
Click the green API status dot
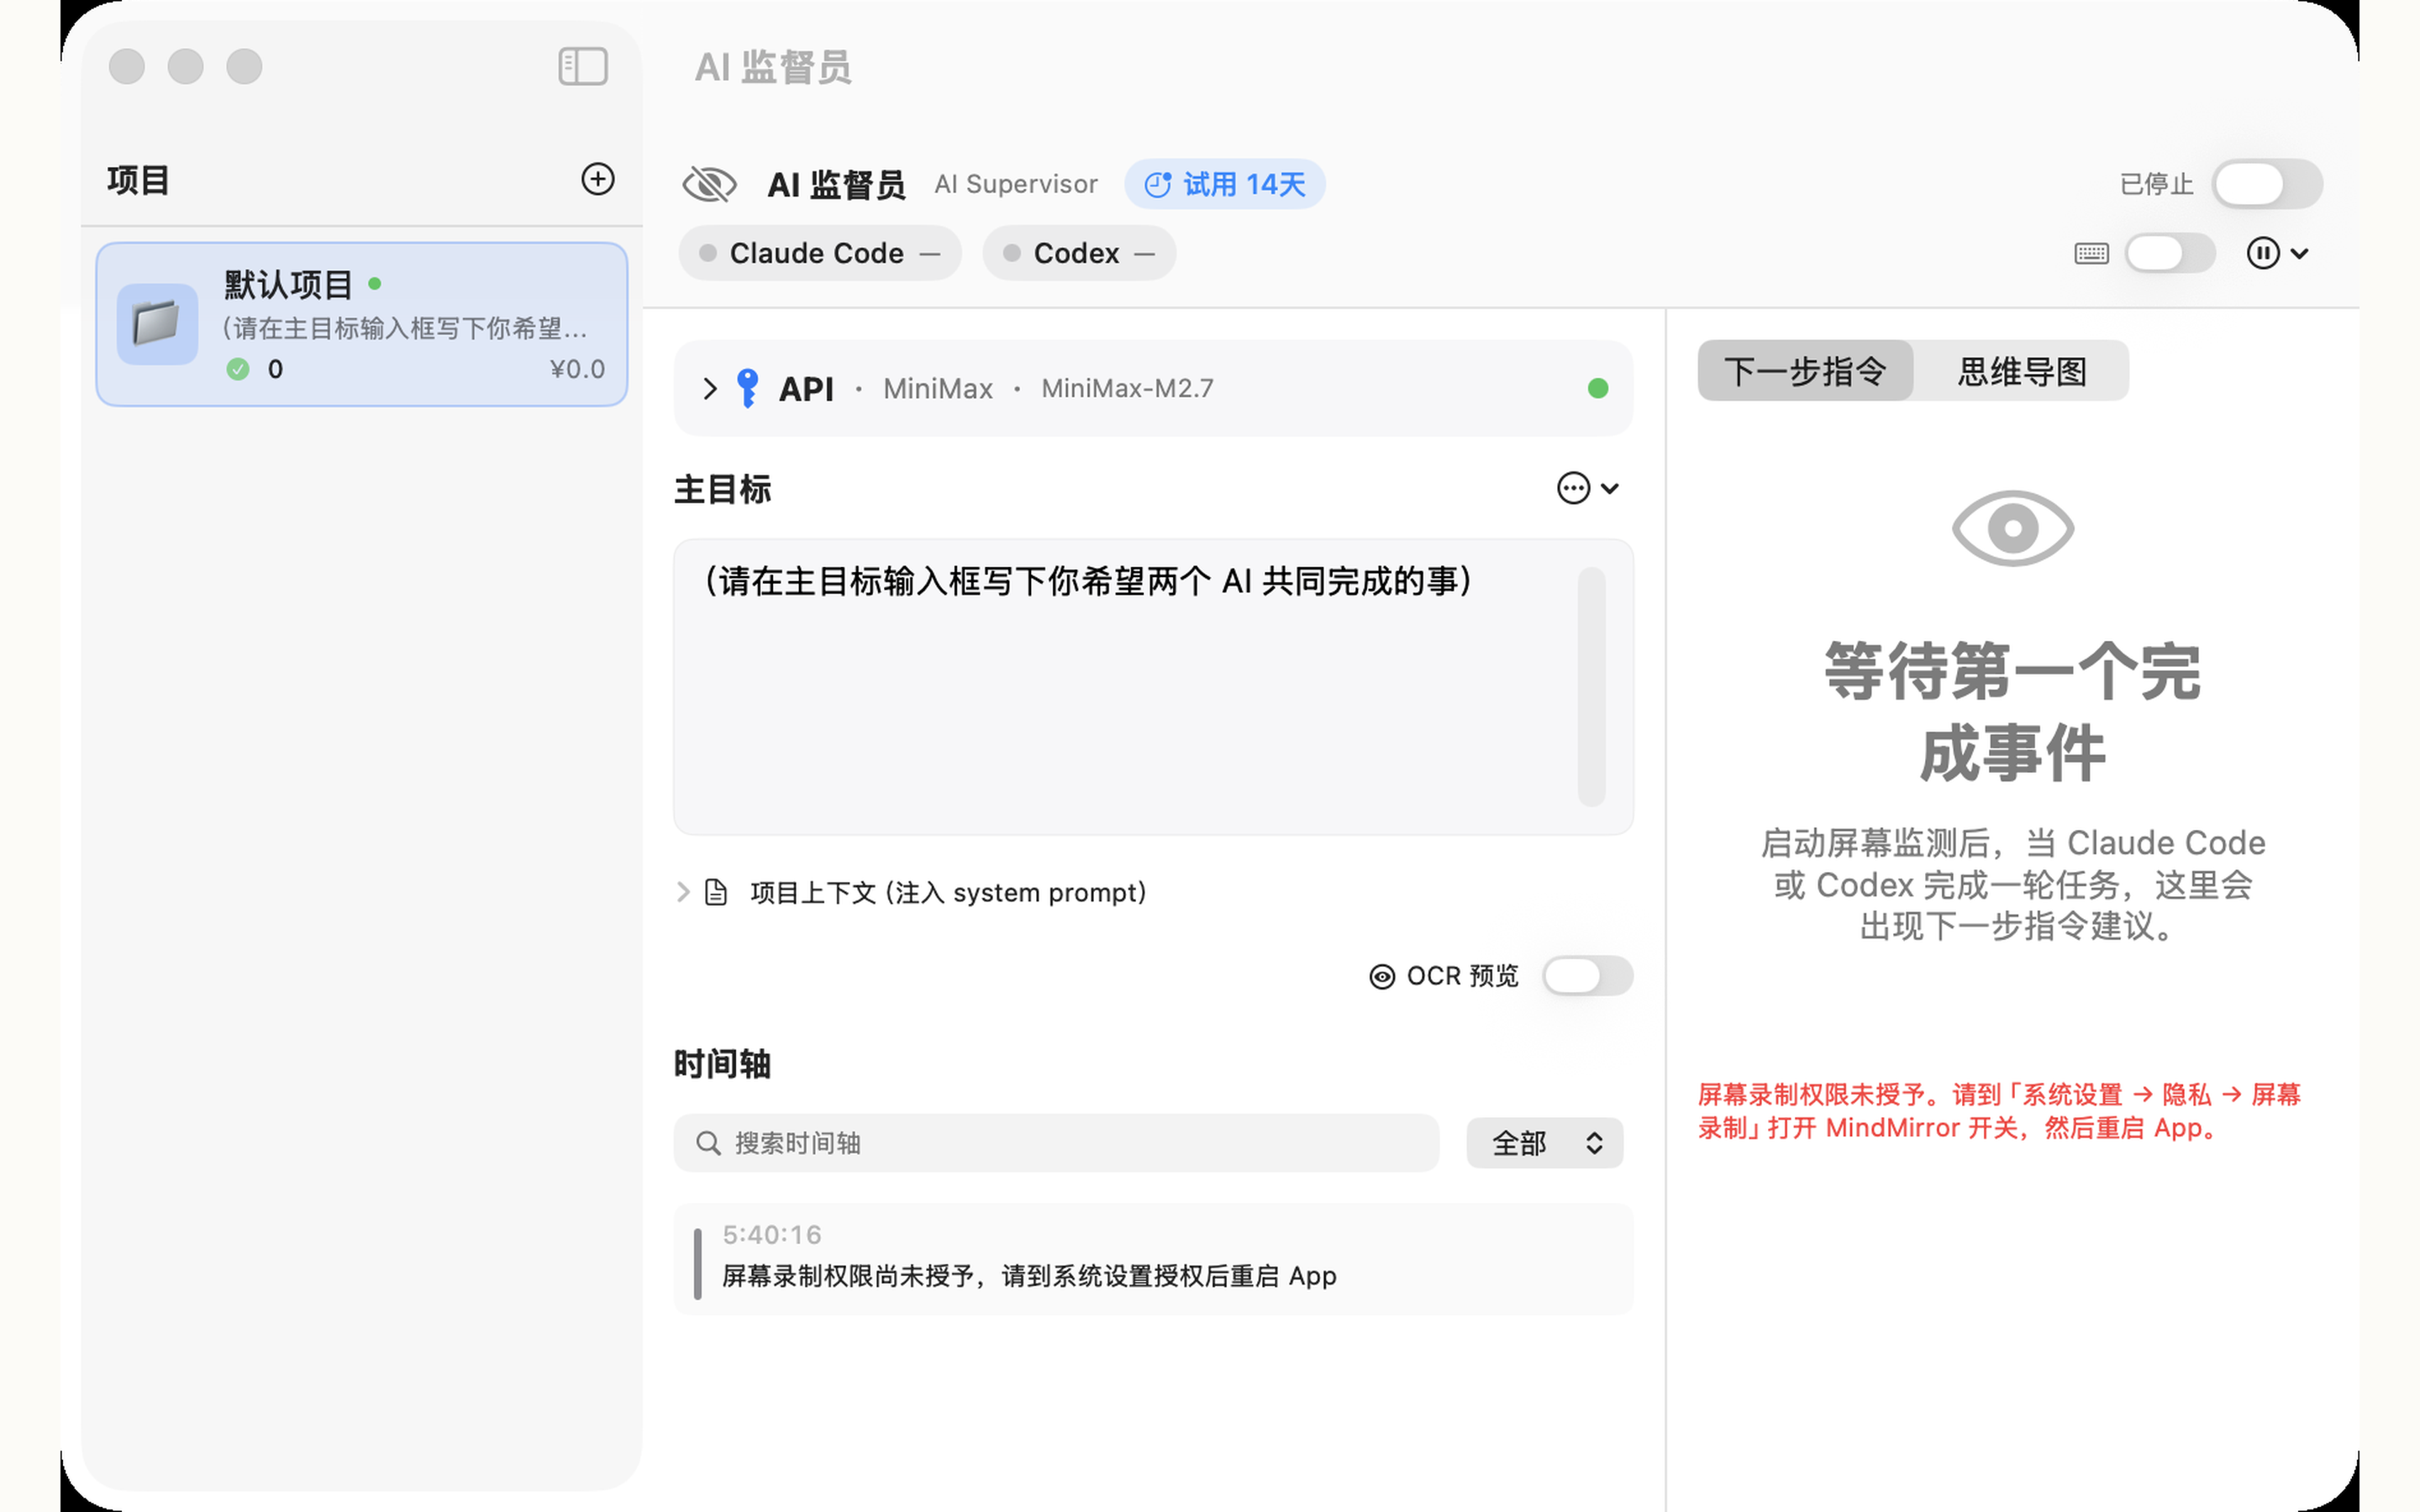1598,388
